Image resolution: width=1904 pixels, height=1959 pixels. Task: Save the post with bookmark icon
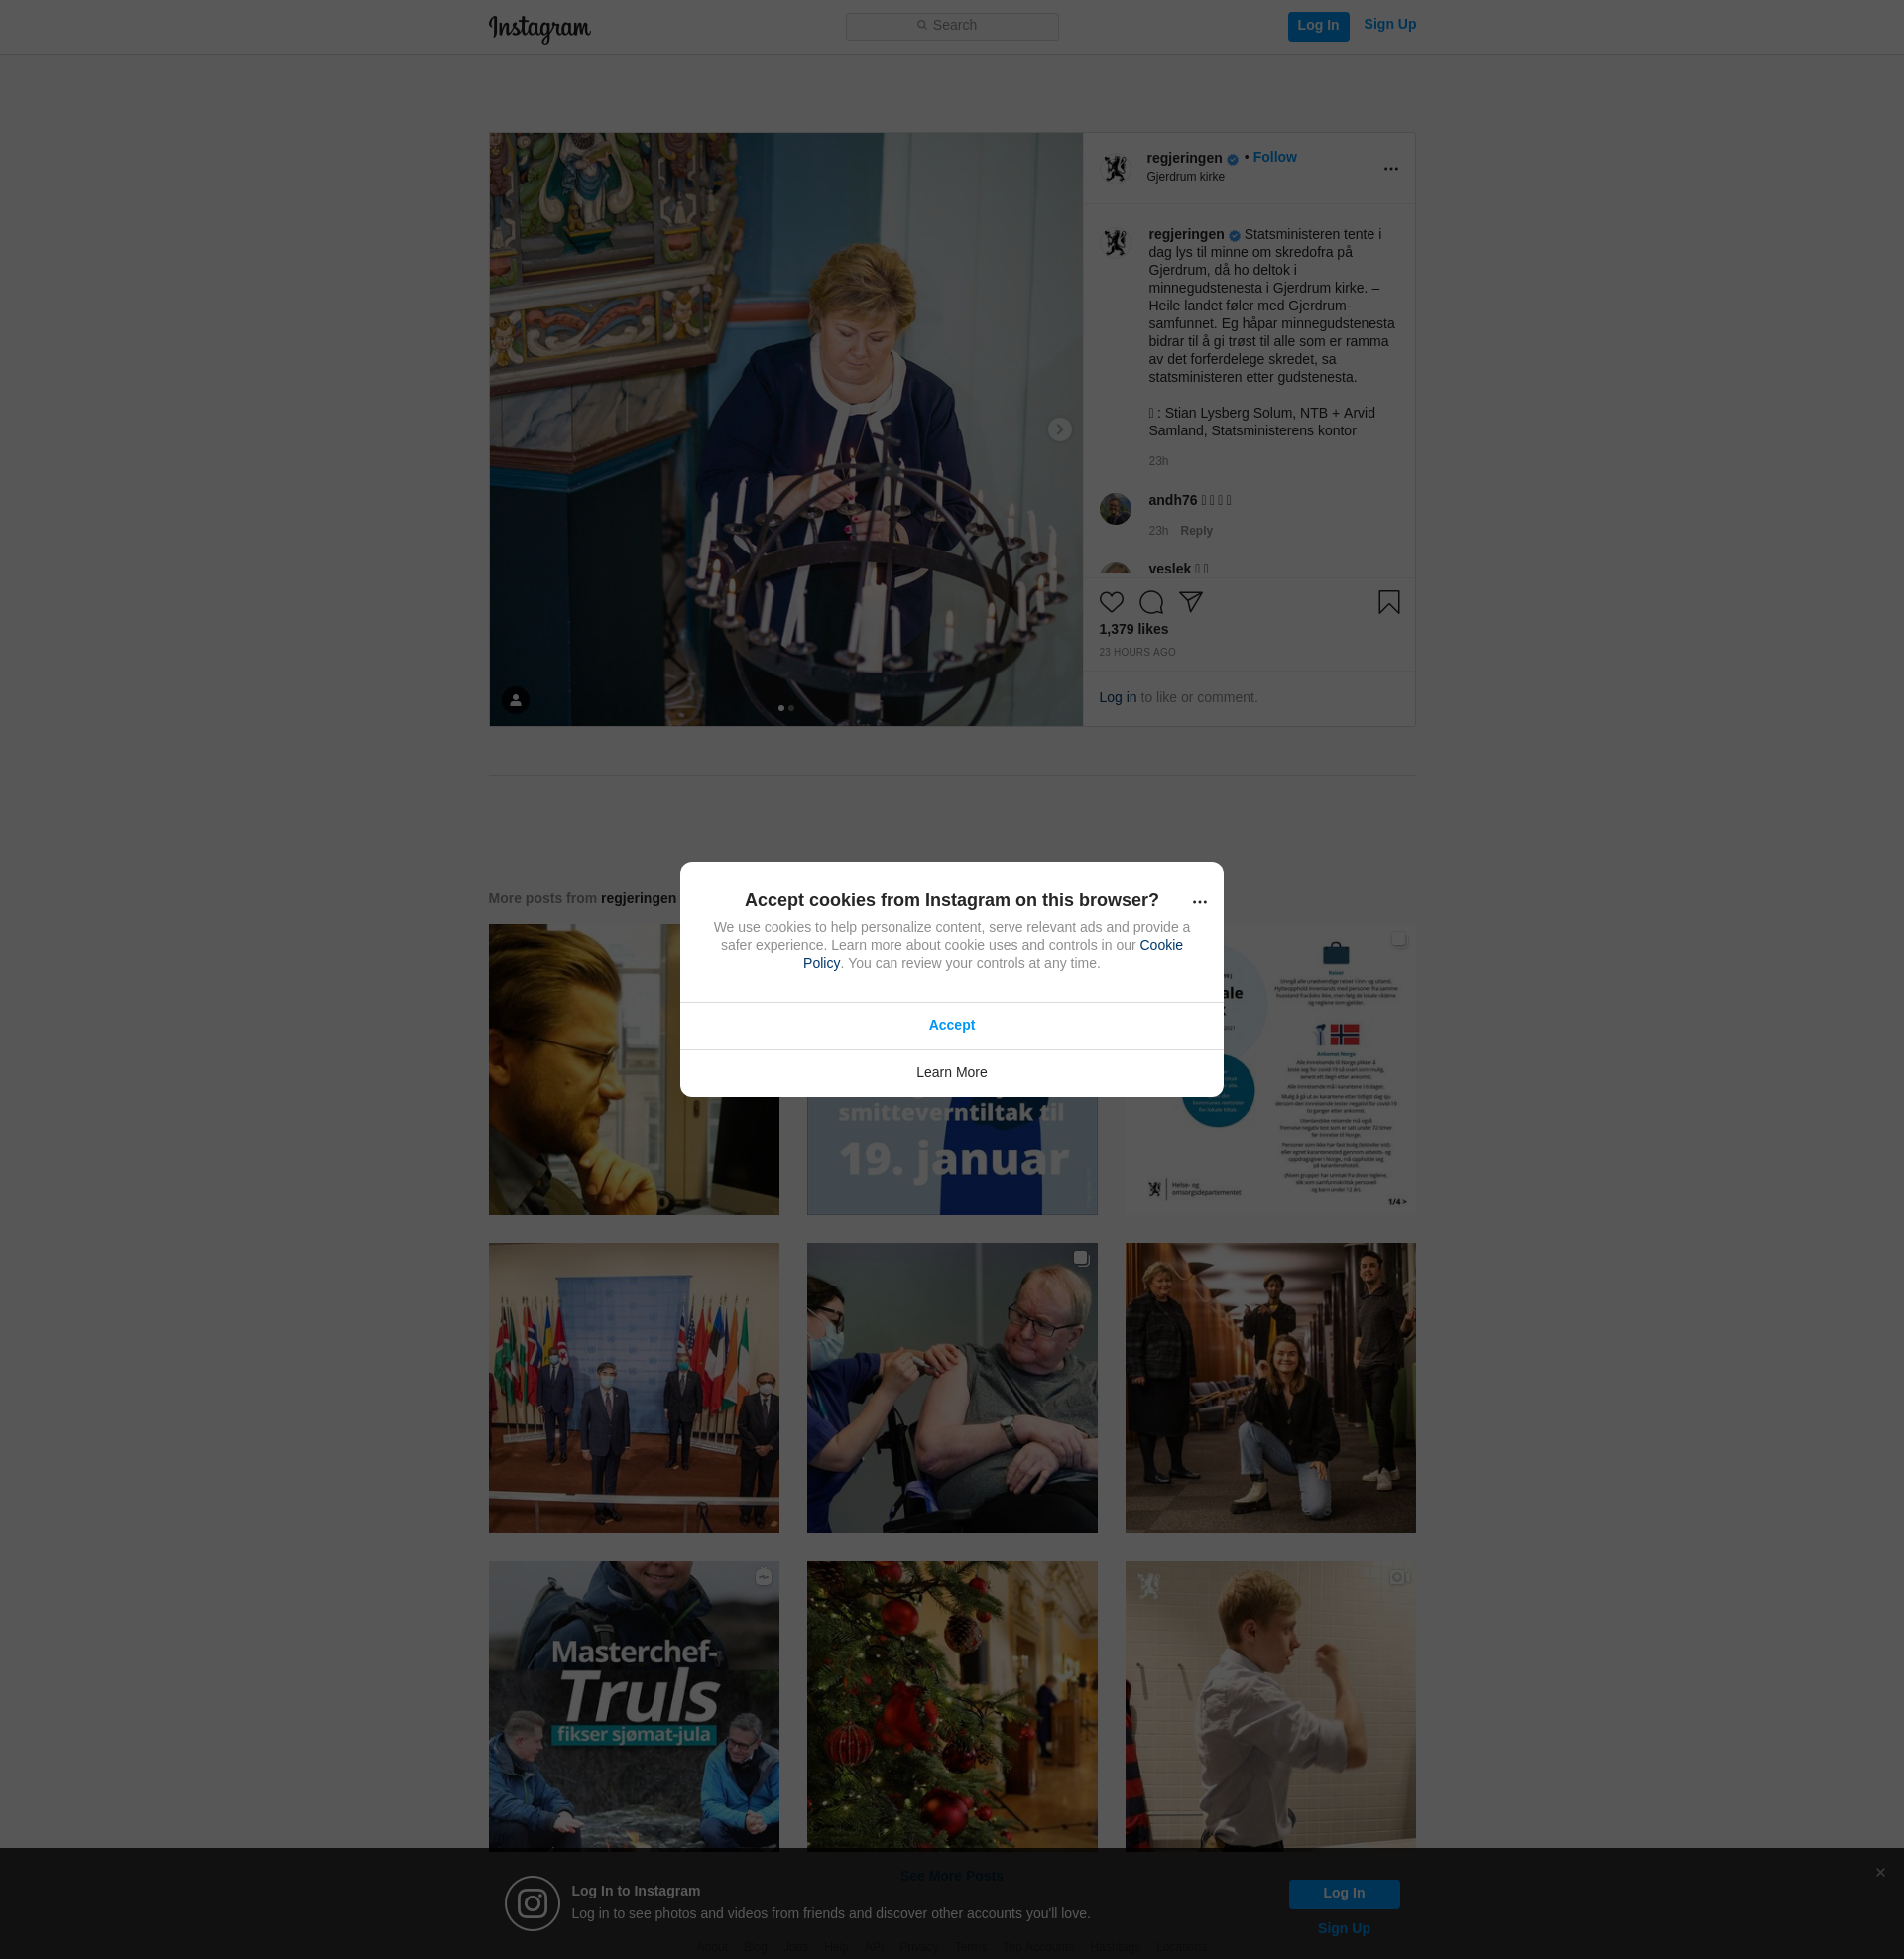(x=1388, y=602)
